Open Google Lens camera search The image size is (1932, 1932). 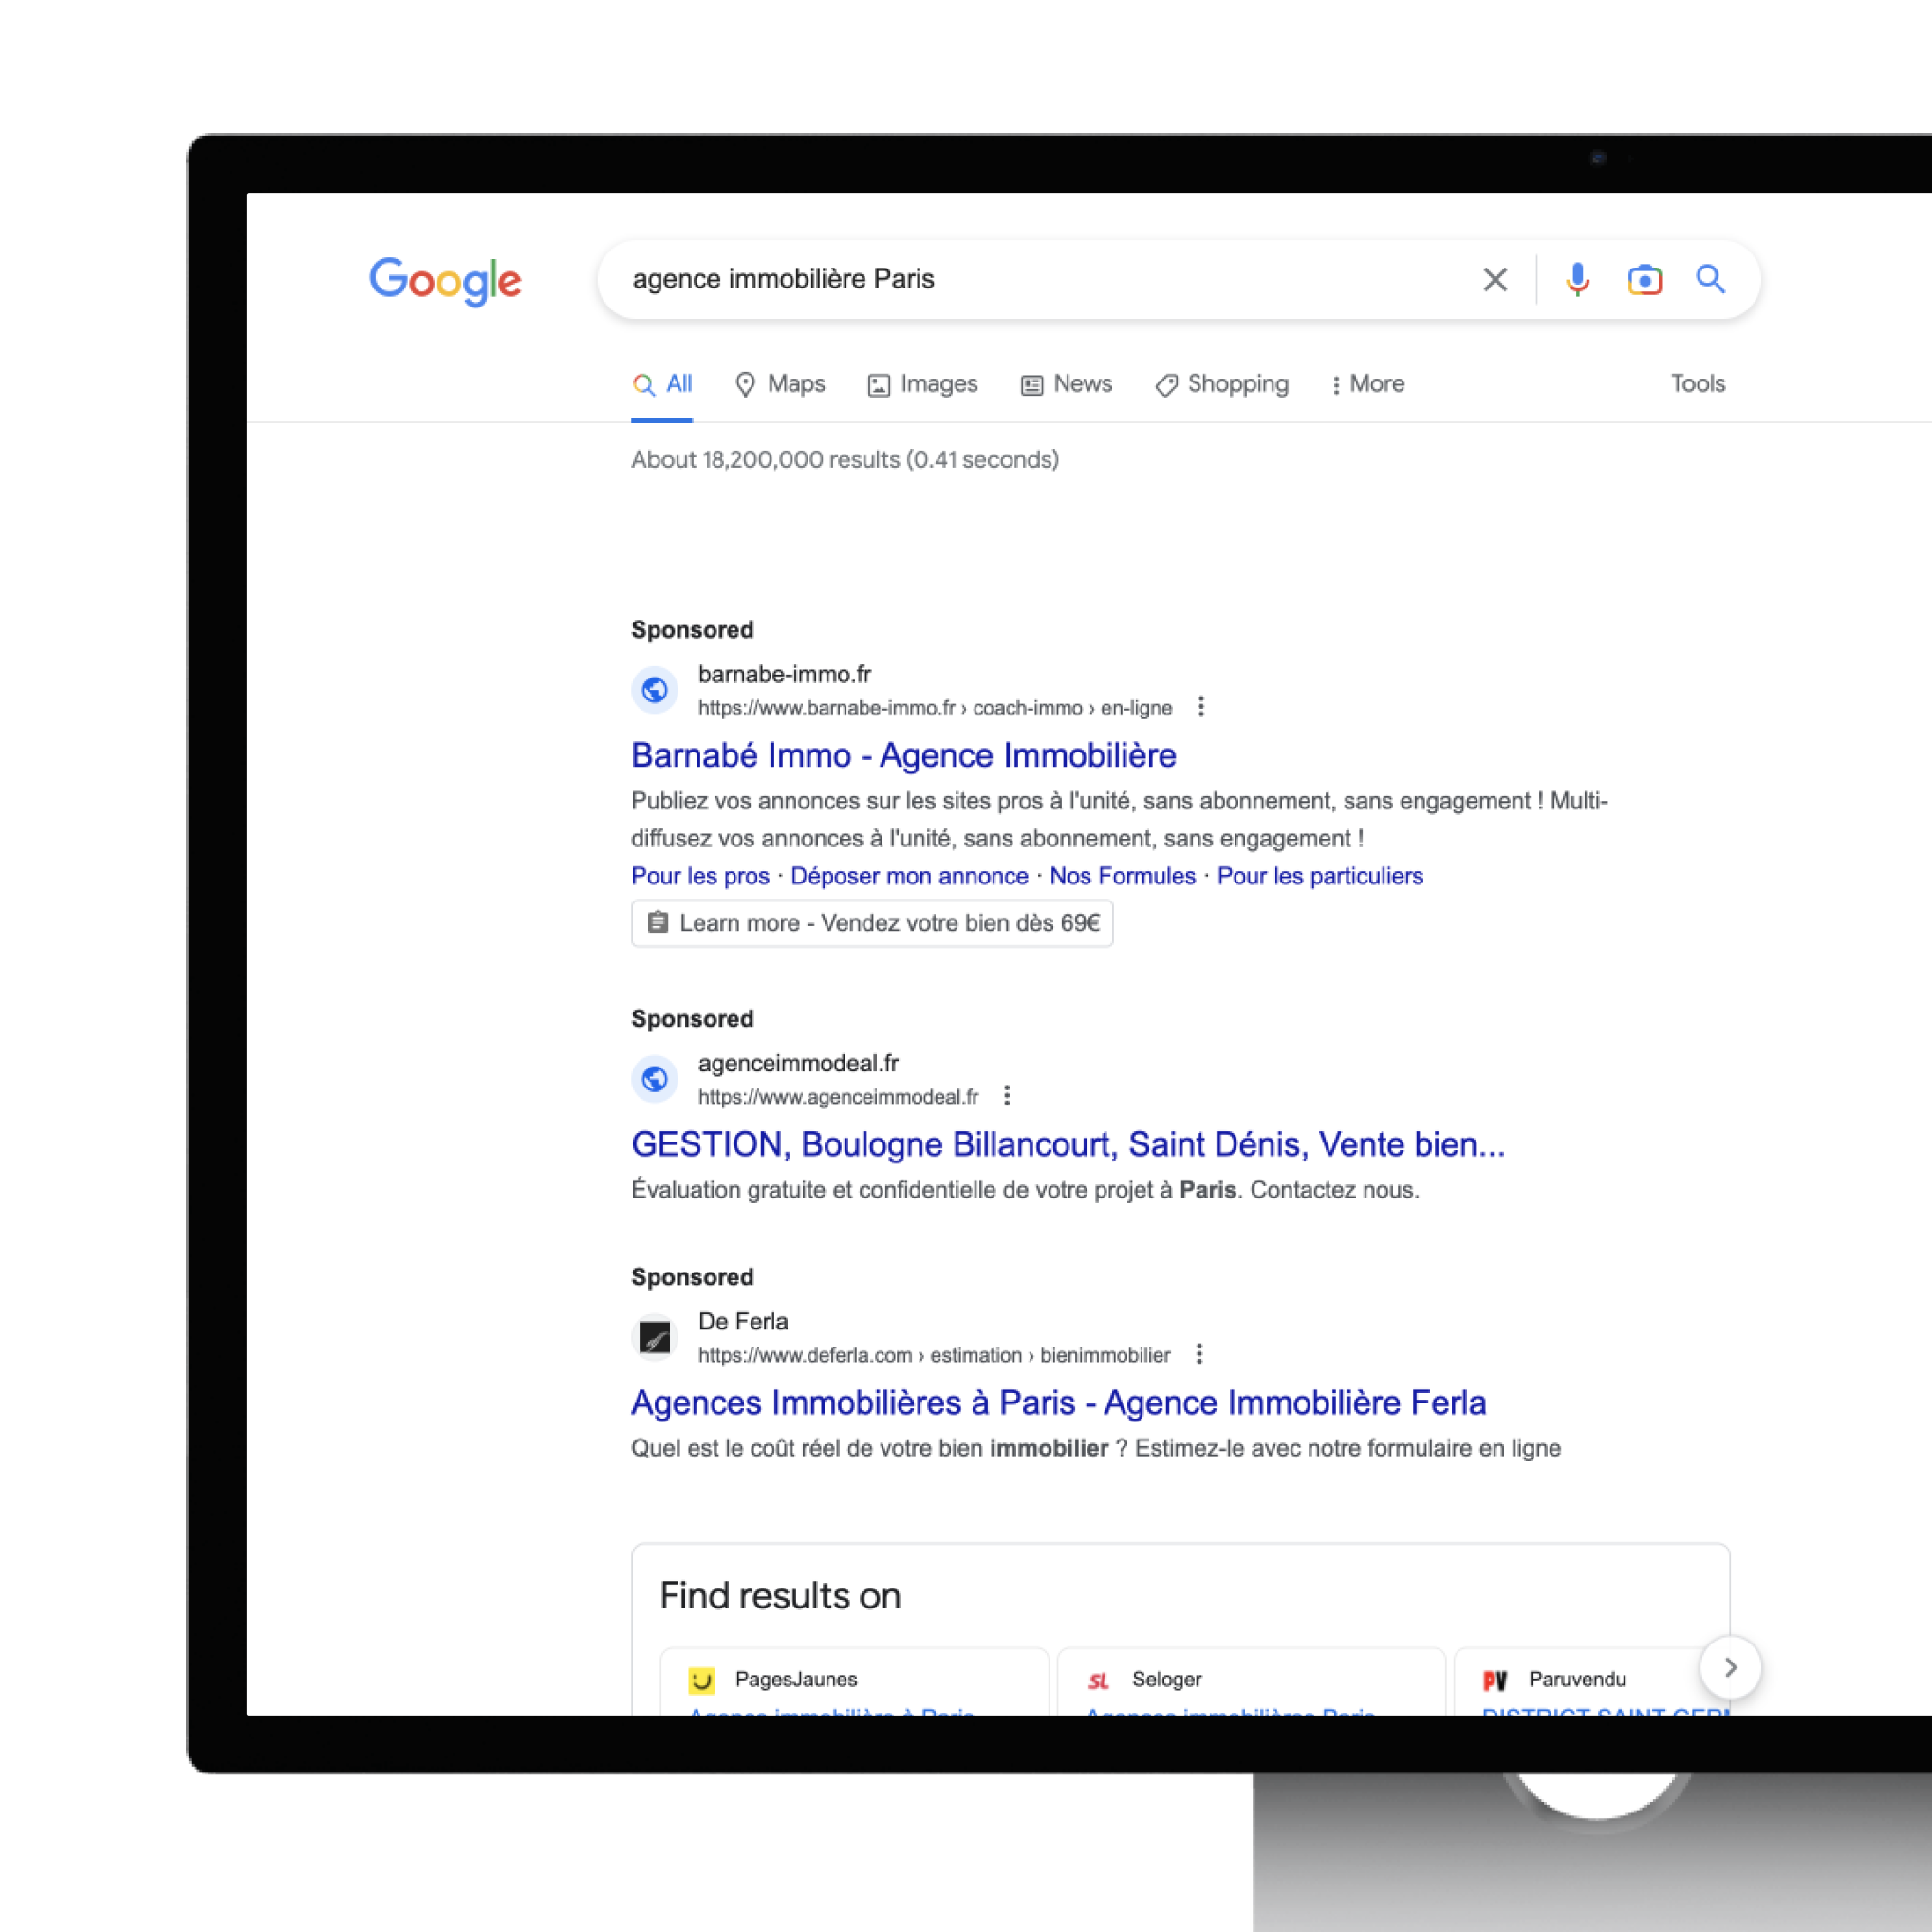1644,280
